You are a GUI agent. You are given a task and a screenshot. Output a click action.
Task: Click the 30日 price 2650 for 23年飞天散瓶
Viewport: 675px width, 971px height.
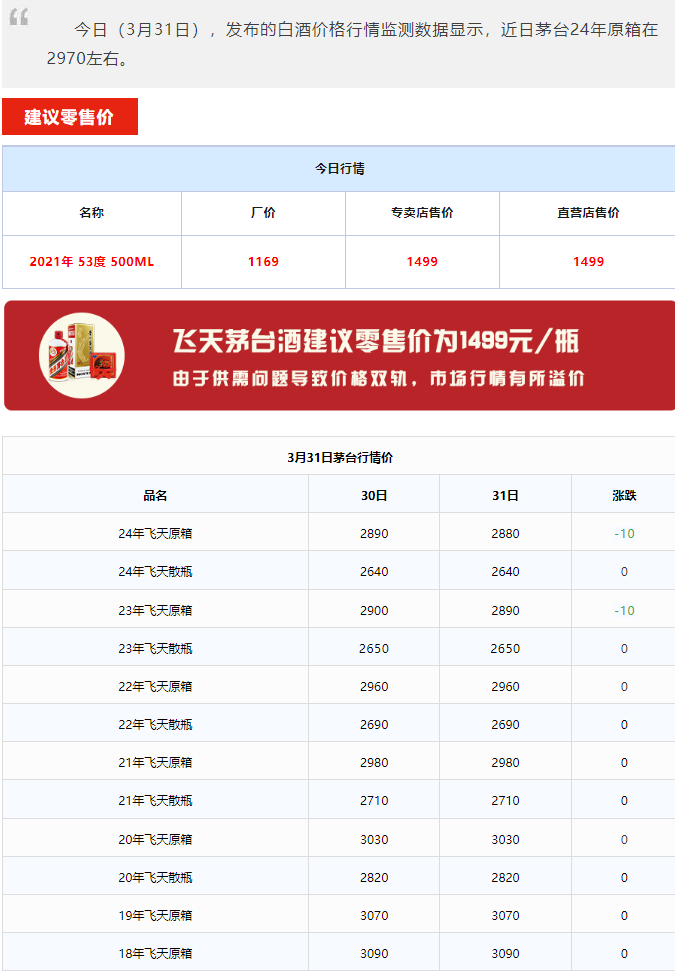pyautogui.click(x=374, y=648)
